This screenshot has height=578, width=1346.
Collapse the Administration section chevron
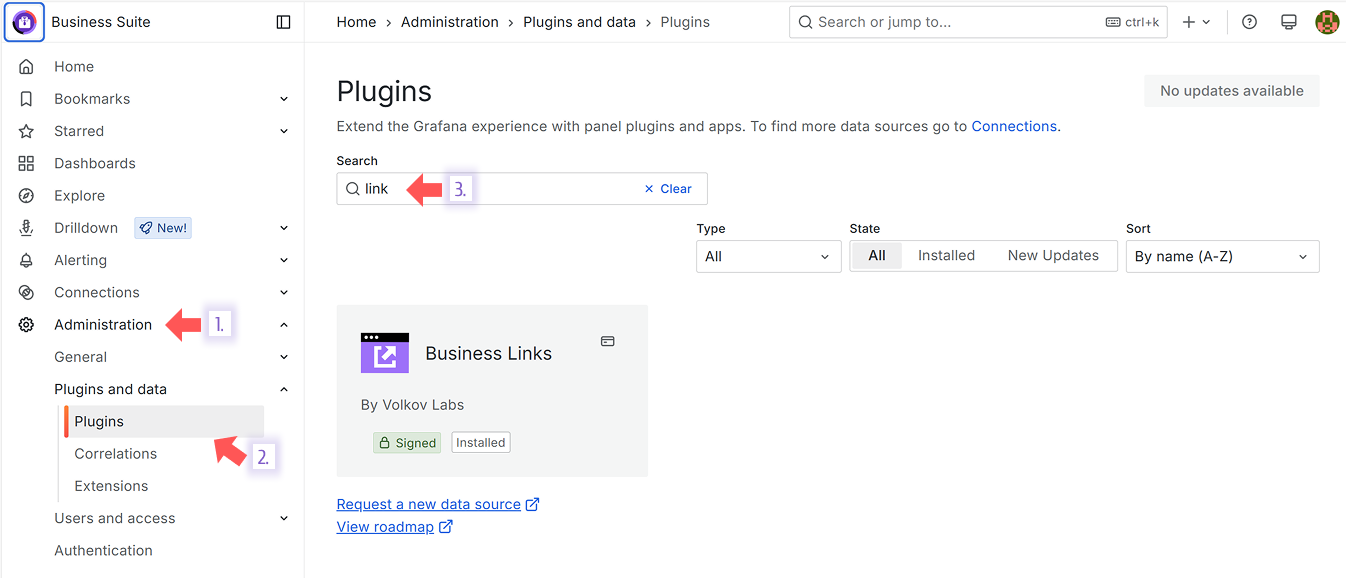click(284, 325)
